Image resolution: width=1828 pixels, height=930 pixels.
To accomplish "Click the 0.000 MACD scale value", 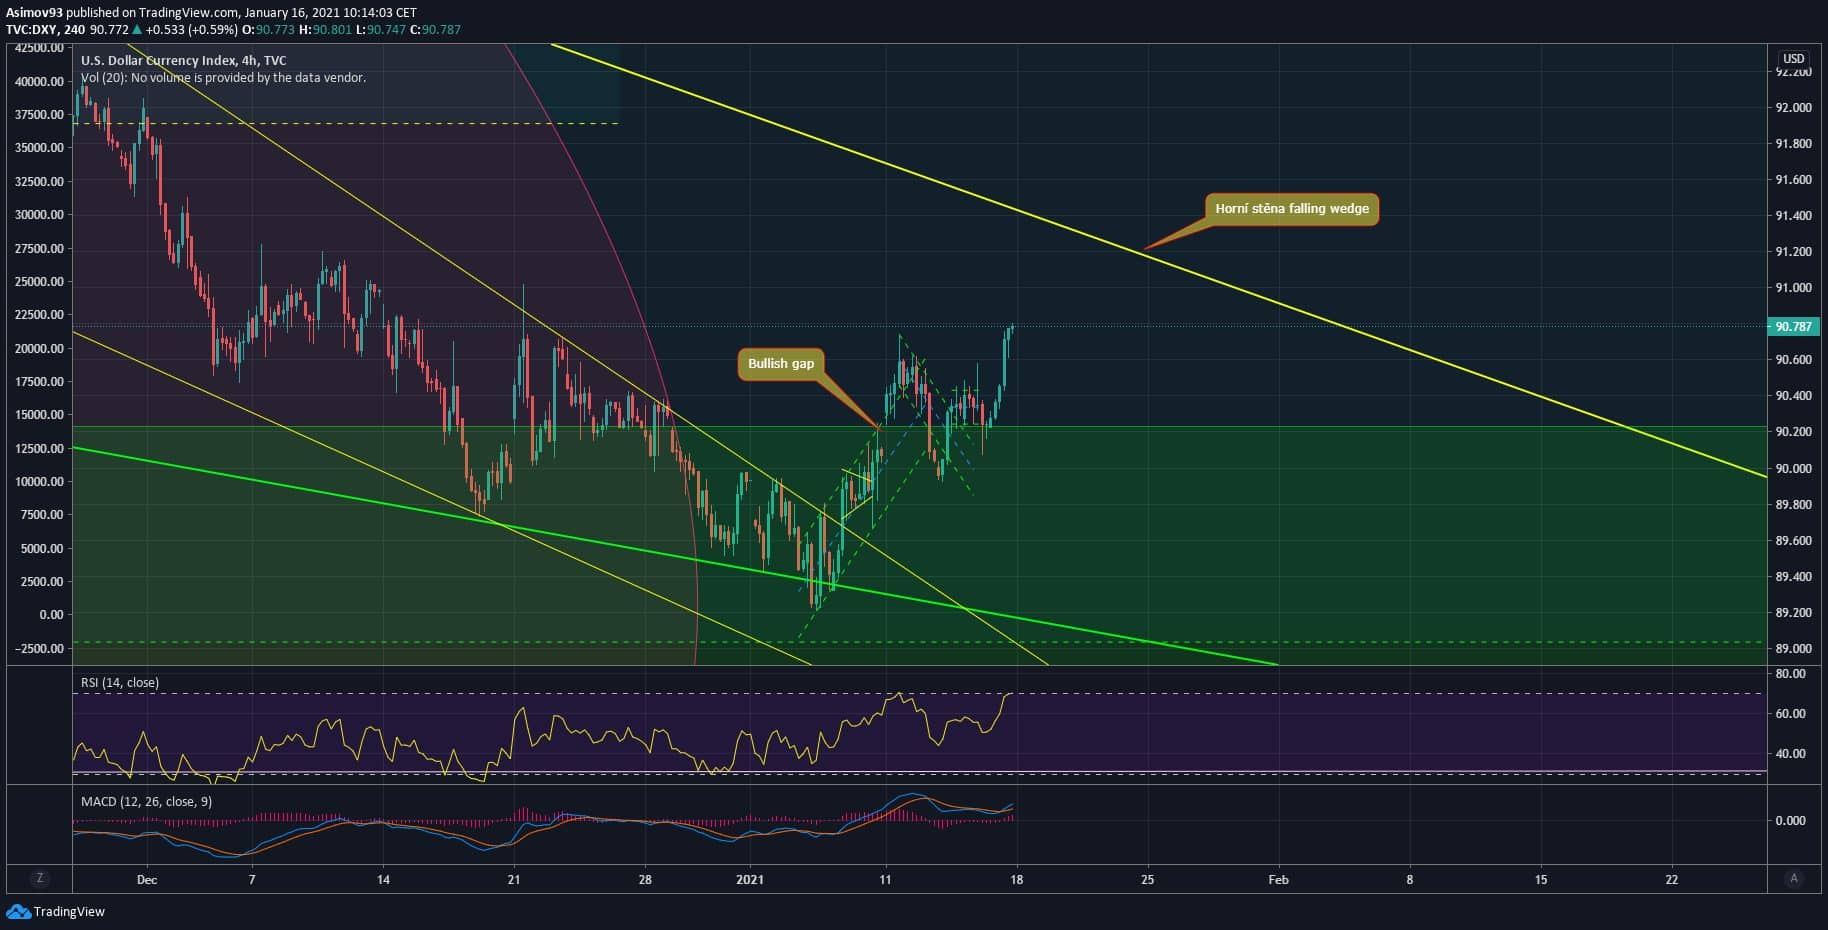I will click(1790, 821).
